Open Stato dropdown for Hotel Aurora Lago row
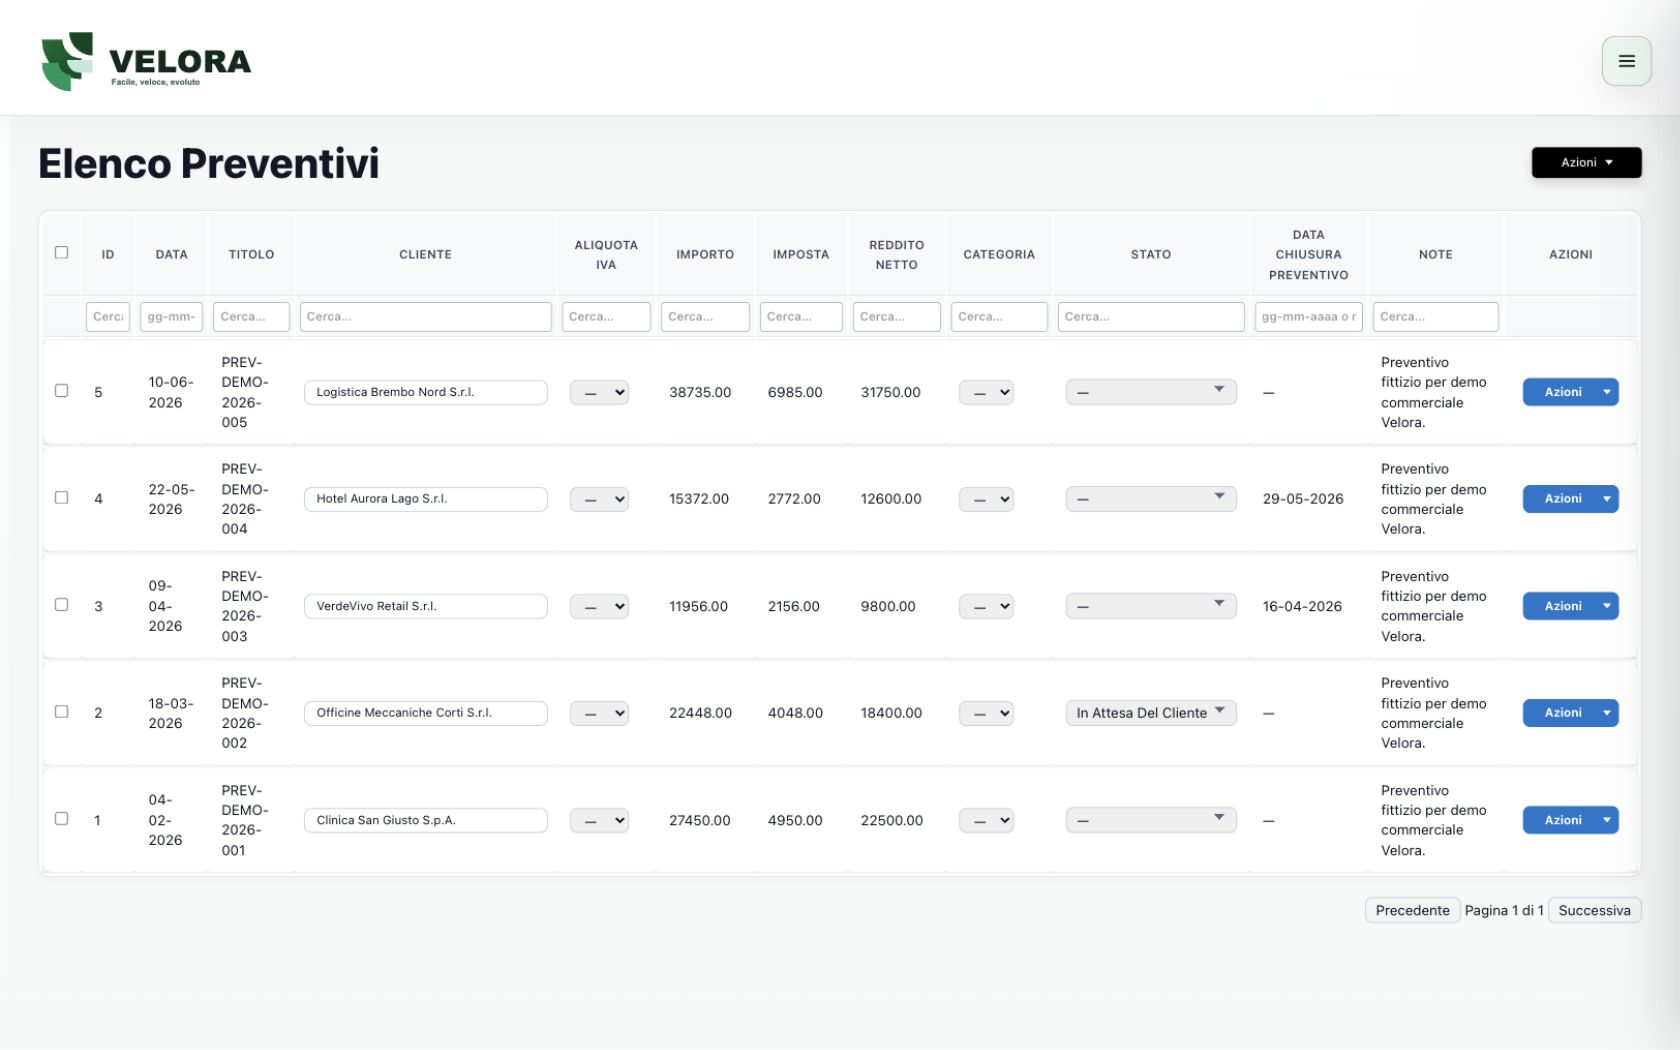 tap(1151, 499)
